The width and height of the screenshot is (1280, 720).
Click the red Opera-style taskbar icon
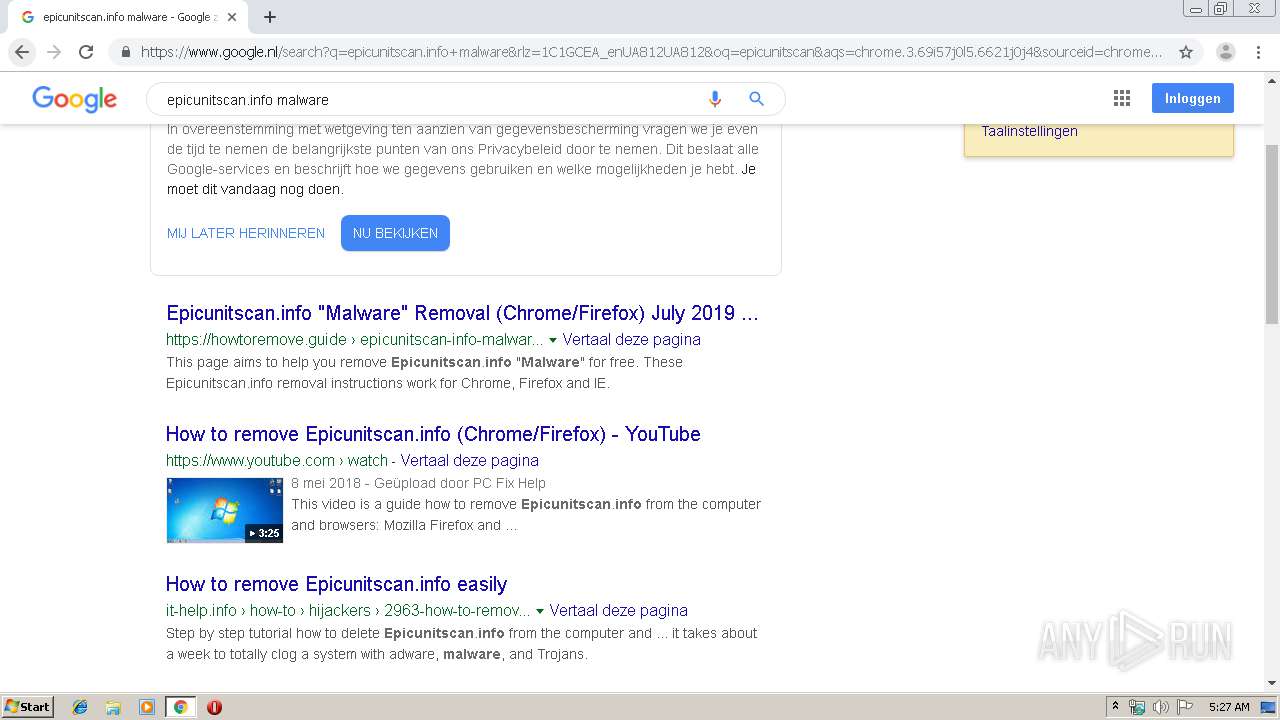coord(214,707)
